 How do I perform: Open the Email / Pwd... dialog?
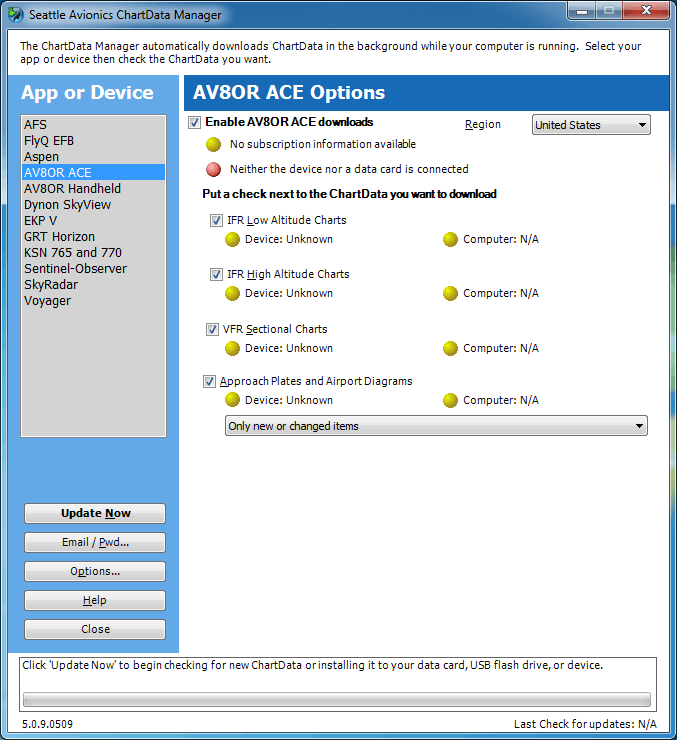coord(95,542)
